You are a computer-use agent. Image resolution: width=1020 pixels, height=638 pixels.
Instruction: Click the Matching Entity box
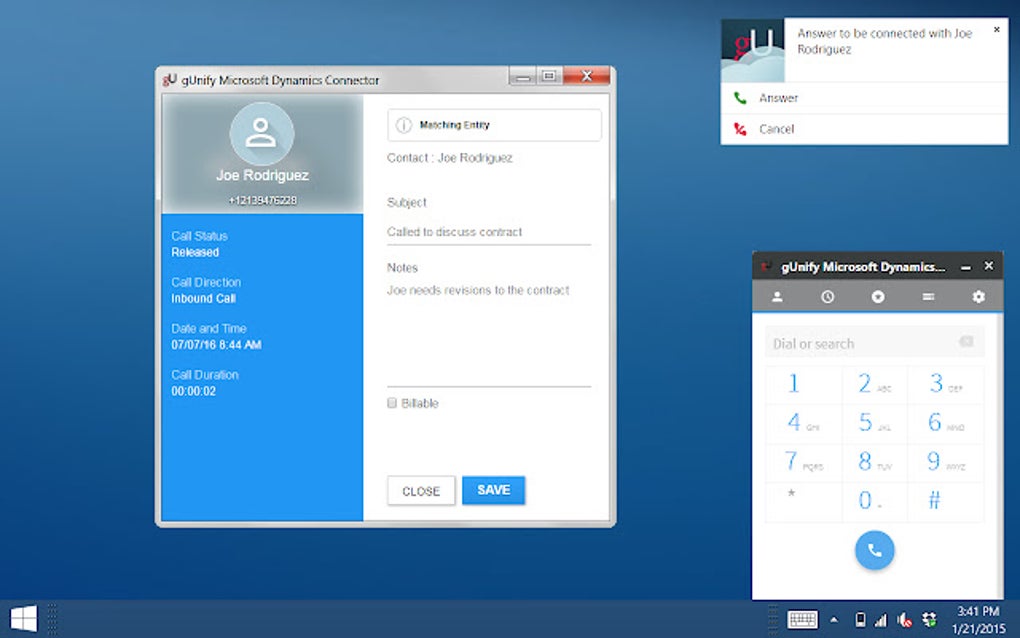(494, 125)
